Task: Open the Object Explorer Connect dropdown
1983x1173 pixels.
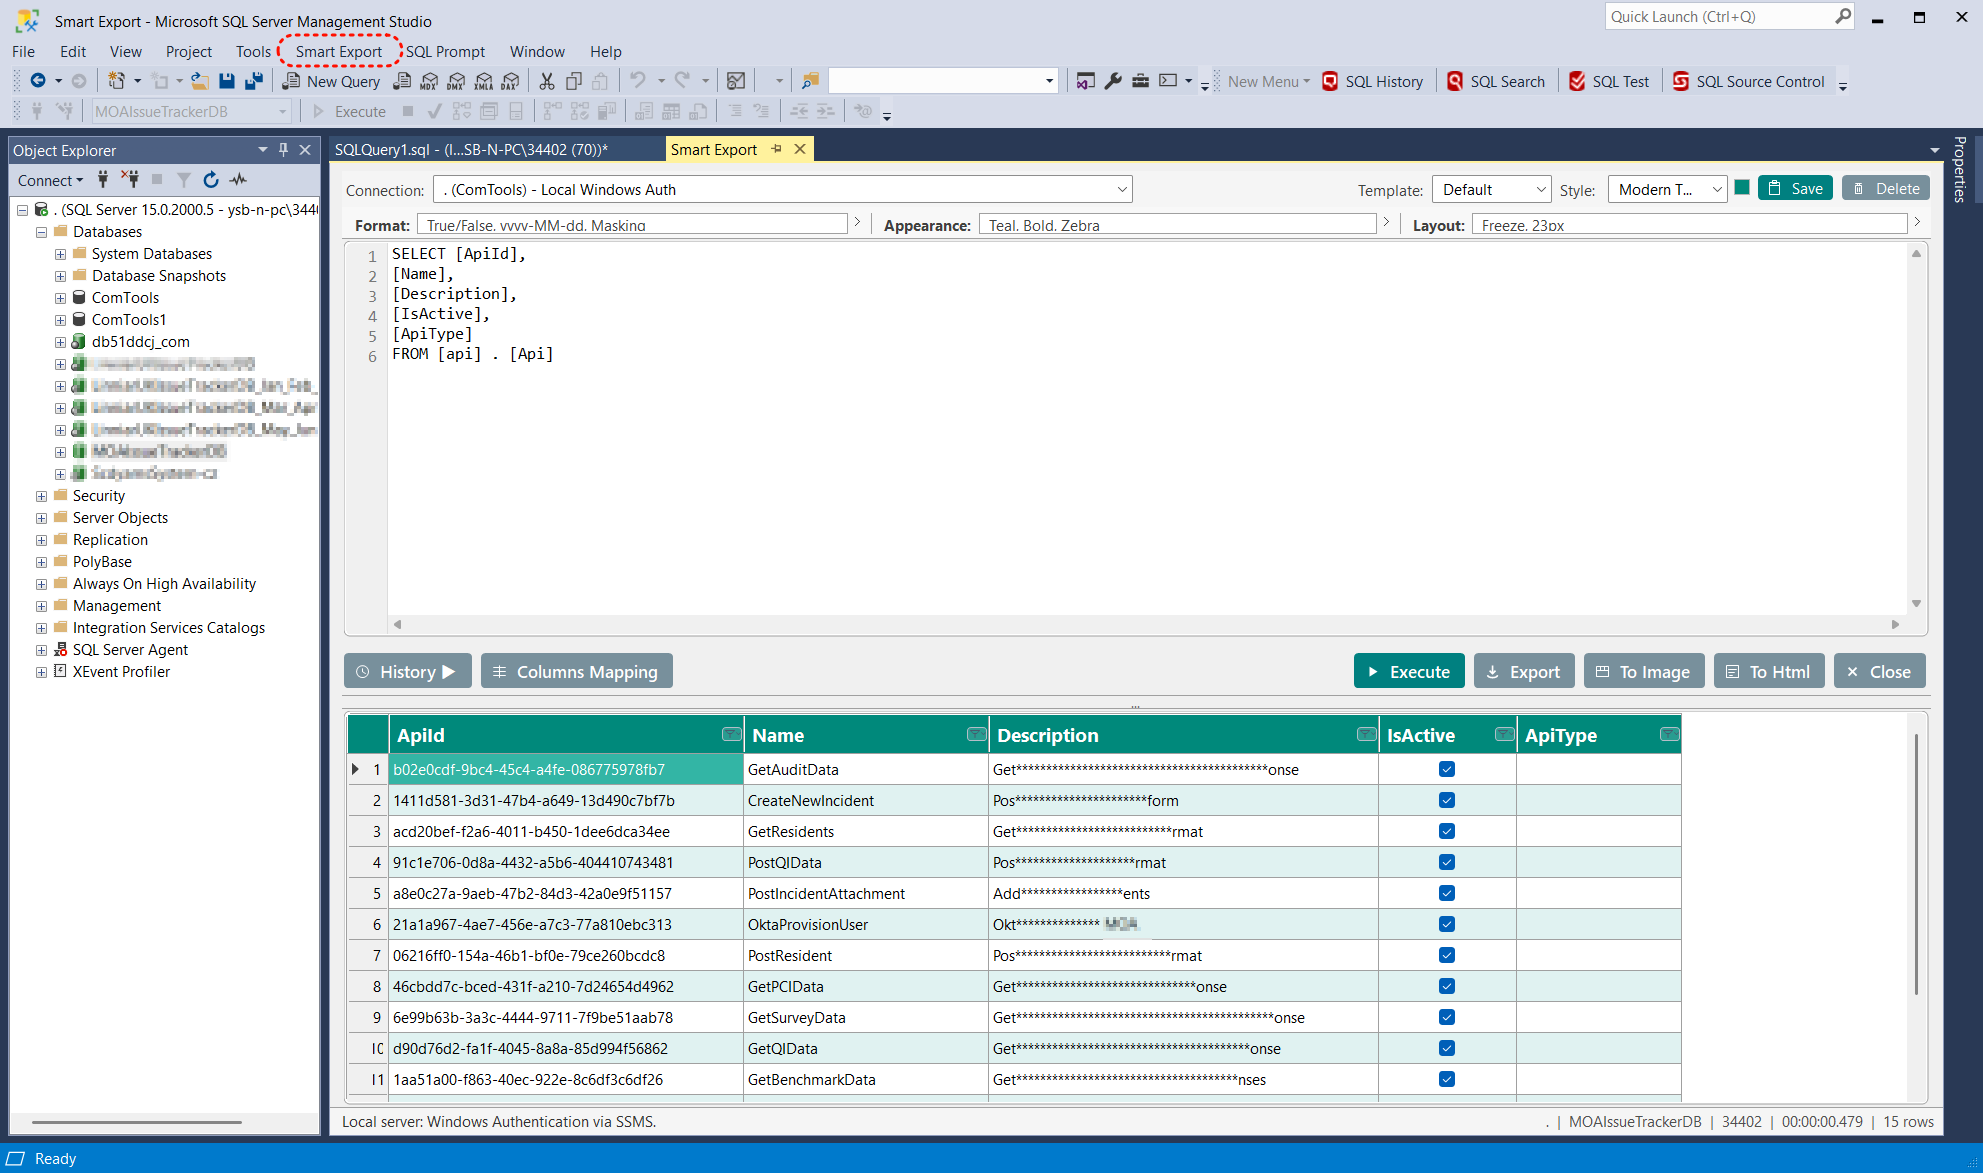Action: [50, 180]
